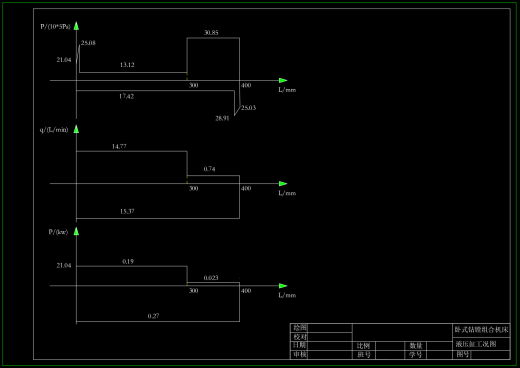Click the flow chart's horizontal L/mm axis arrowhead
Screen dimensions: 520x368
(283, 184)
